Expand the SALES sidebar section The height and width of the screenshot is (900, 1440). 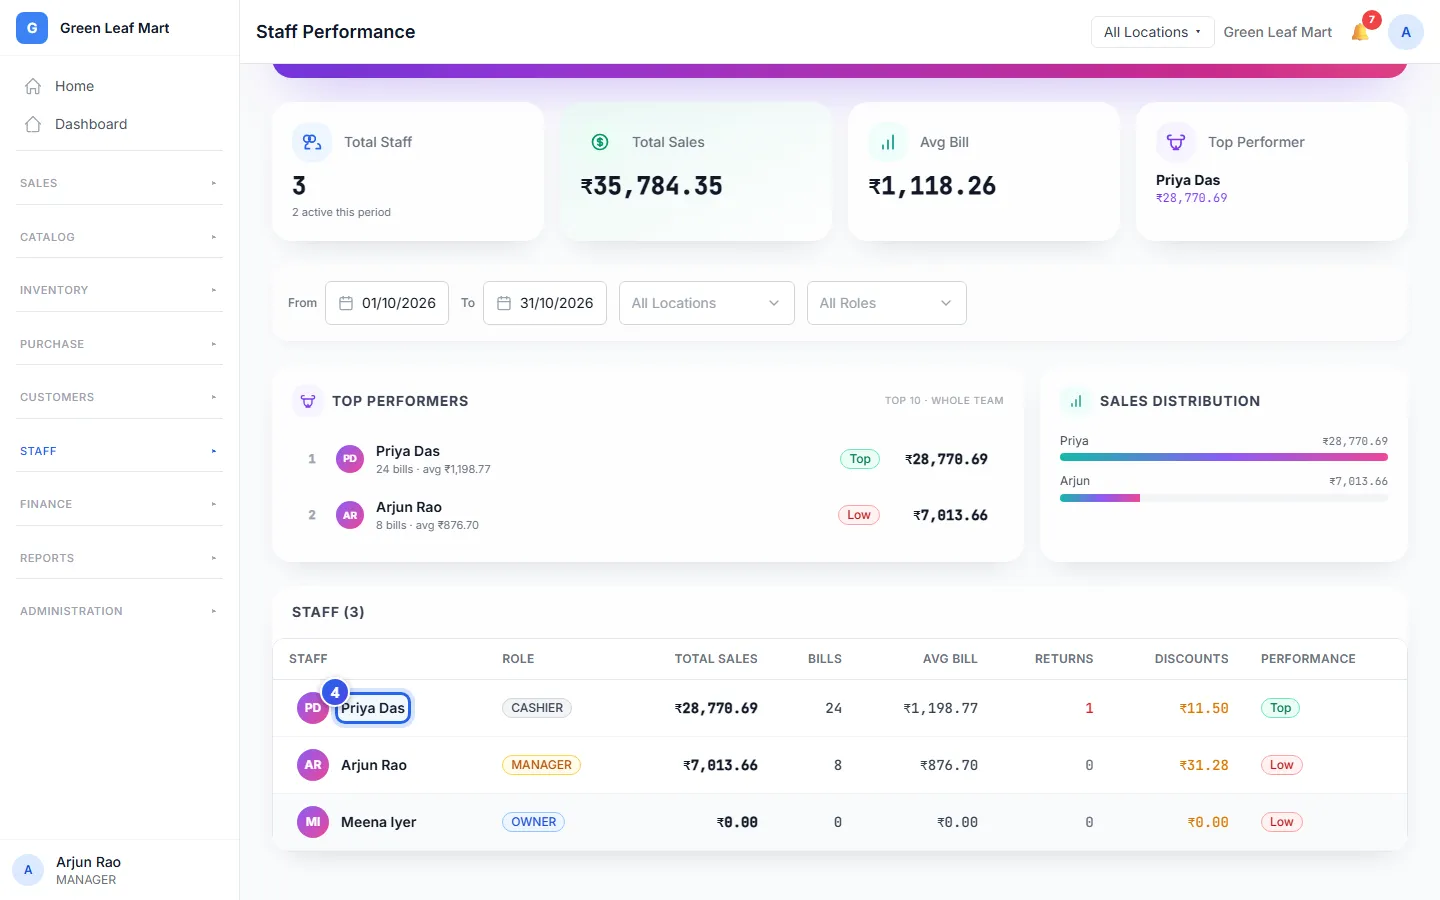119,183
